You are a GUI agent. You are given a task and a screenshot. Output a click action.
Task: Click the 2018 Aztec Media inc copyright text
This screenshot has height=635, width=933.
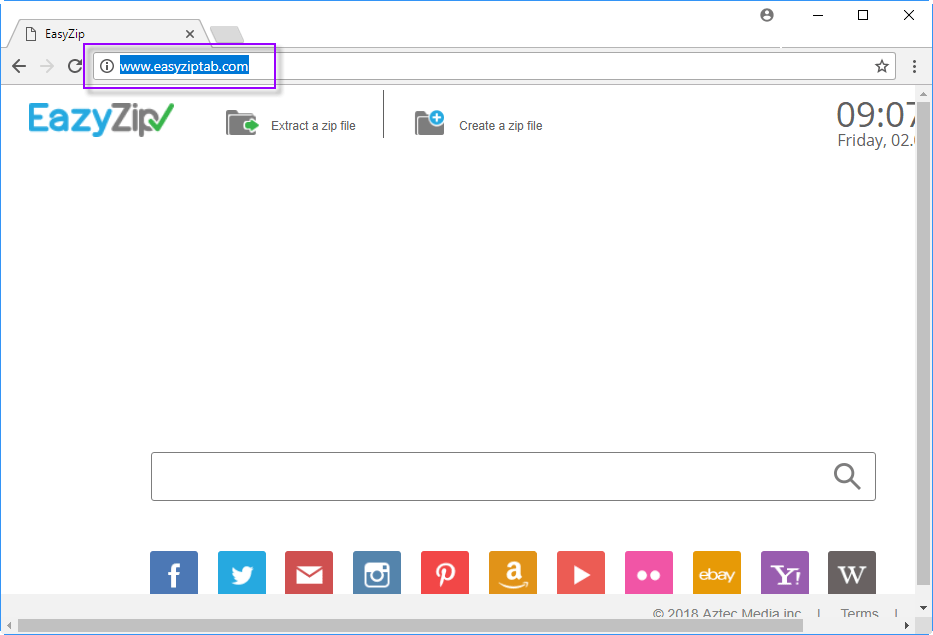click(x=727, y=613)
